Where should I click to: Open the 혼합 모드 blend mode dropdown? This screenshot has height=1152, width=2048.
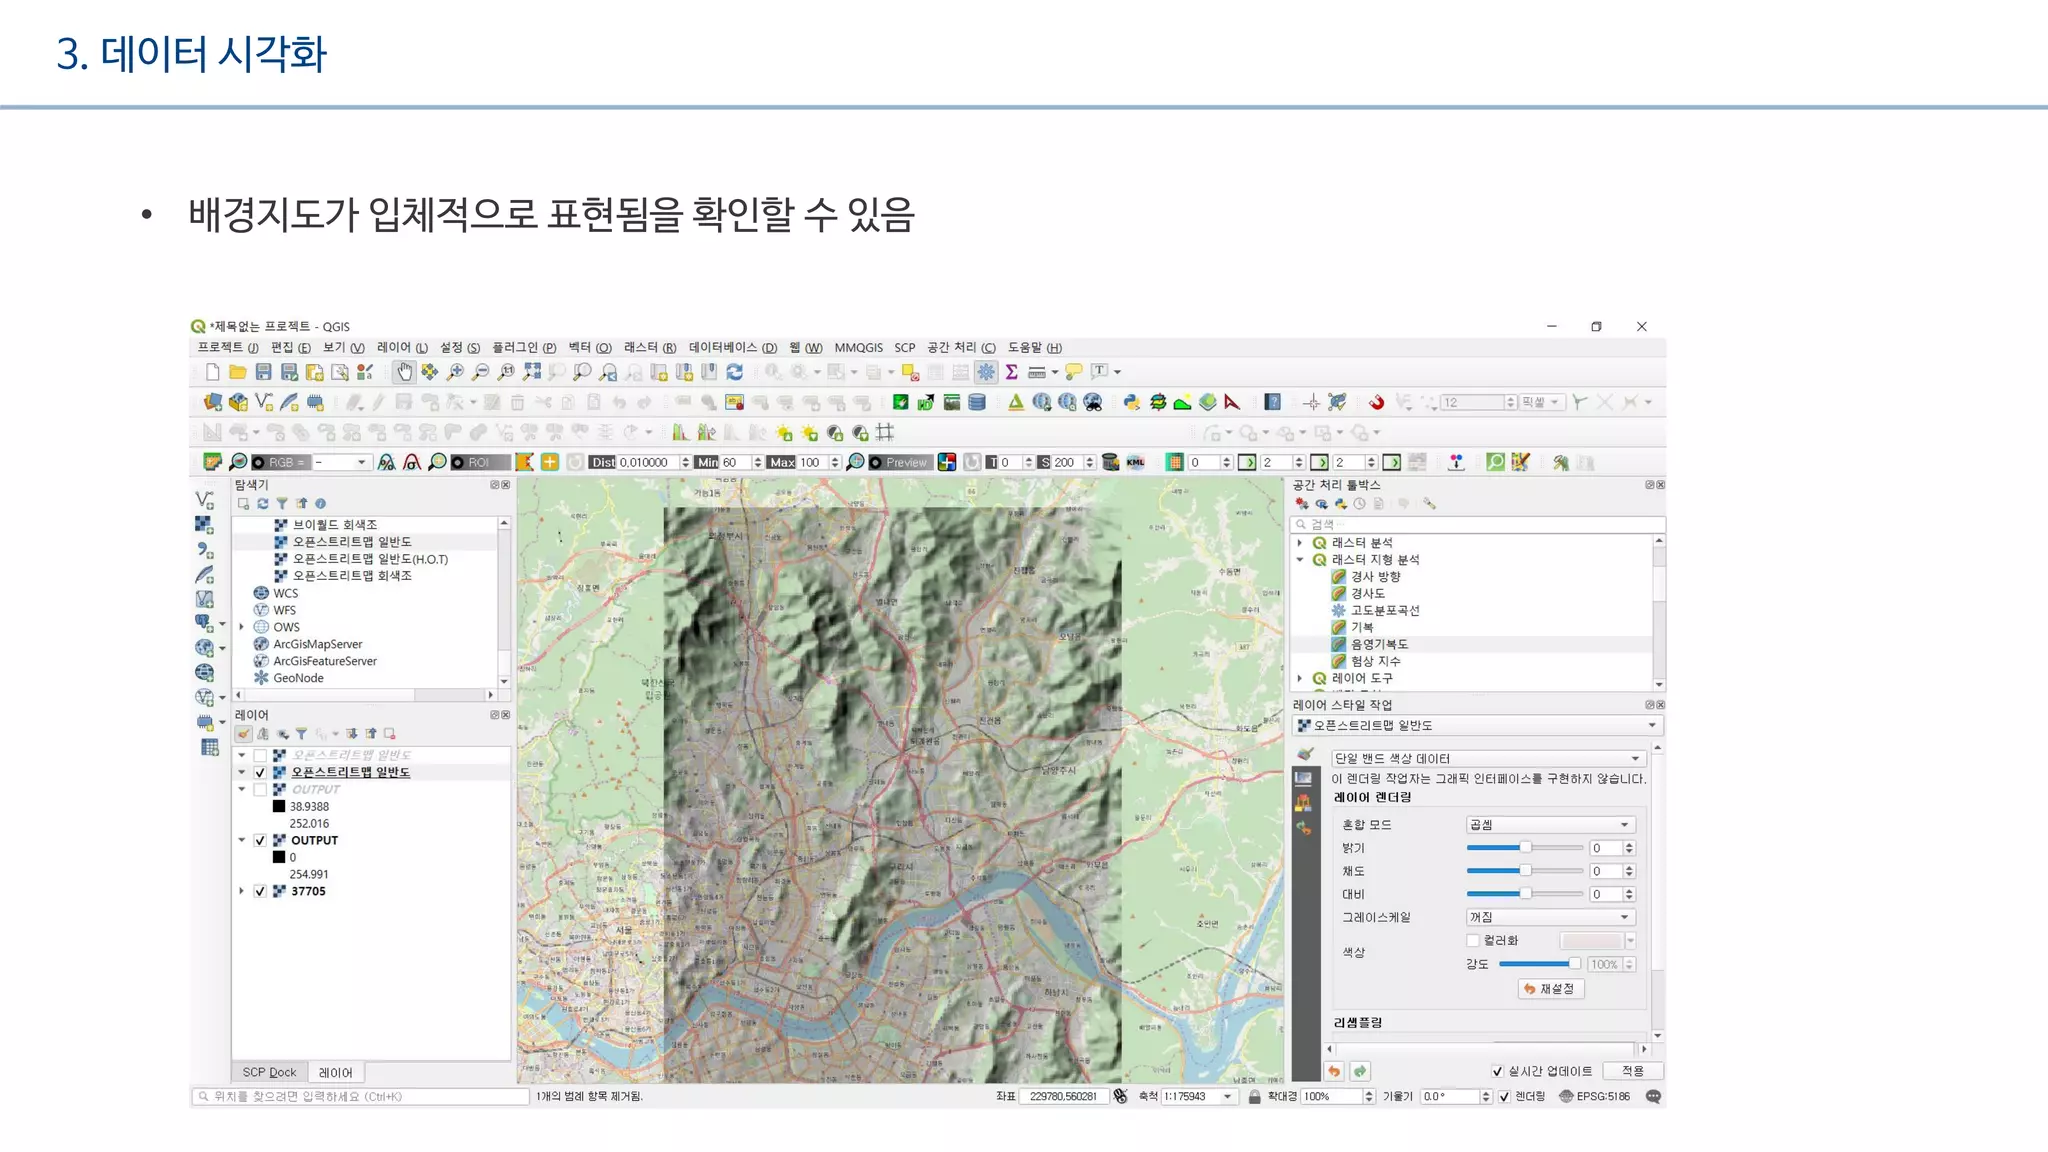pos(1550,825)
